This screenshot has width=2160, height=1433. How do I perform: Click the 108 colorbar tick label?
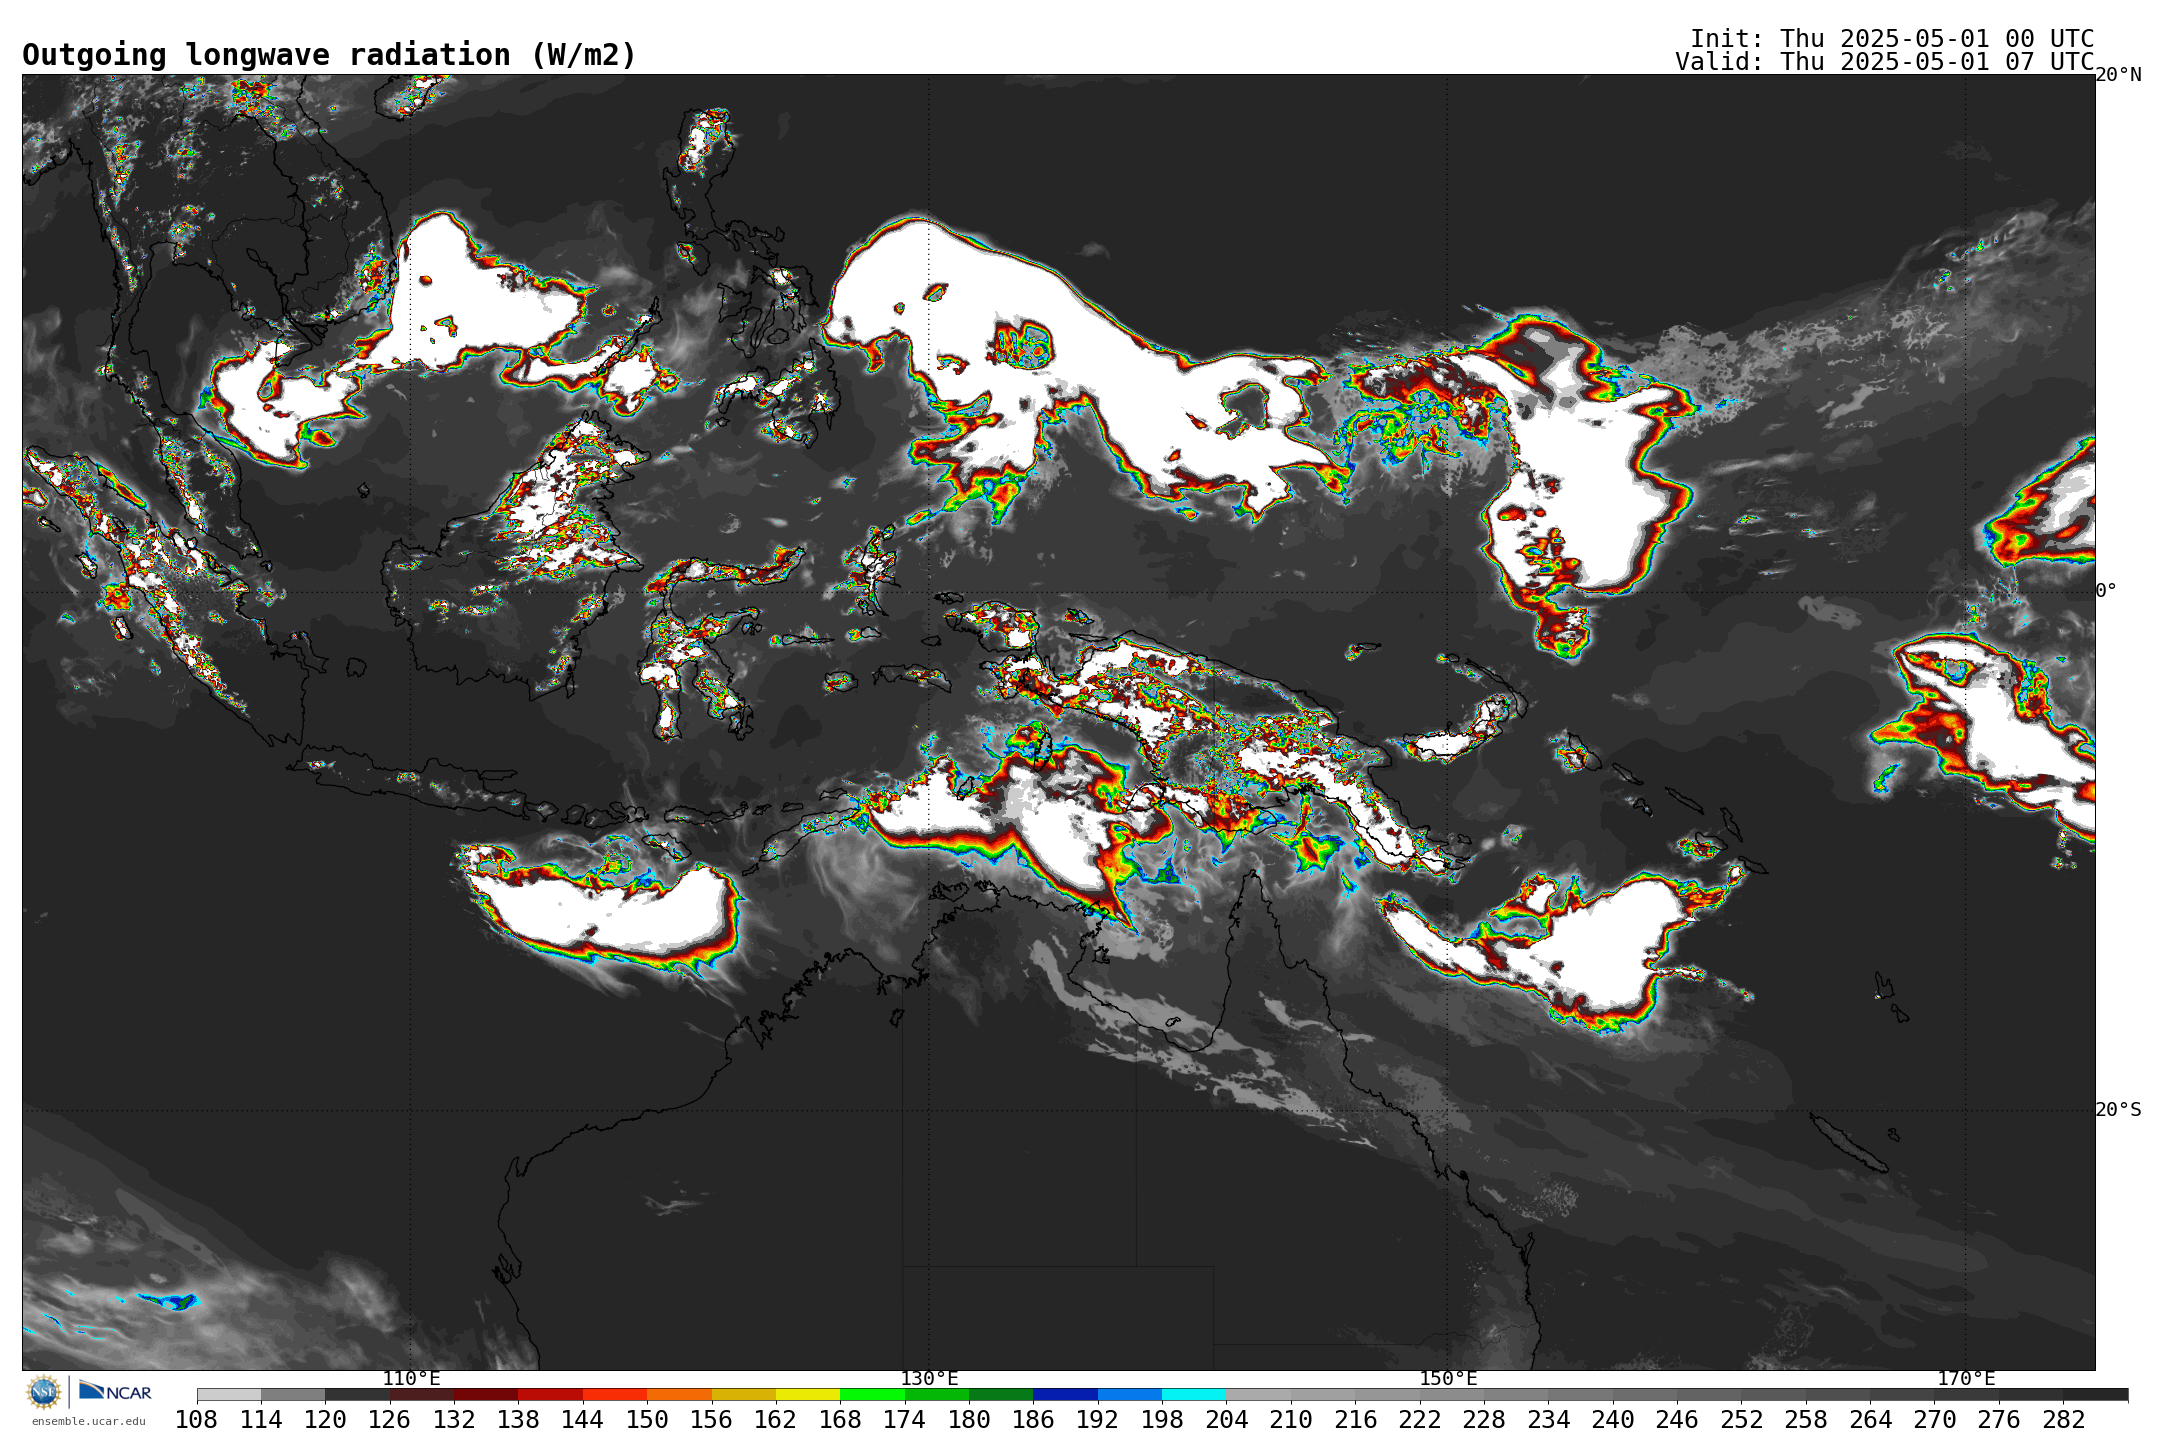click(197, 1419)
